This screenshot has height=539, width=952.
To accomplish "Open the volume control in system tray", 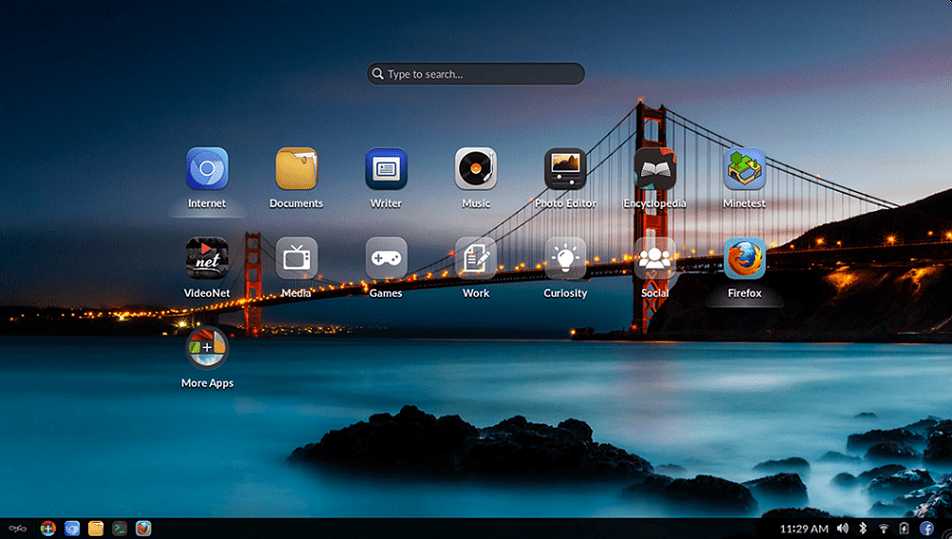I will click(842, 528).
